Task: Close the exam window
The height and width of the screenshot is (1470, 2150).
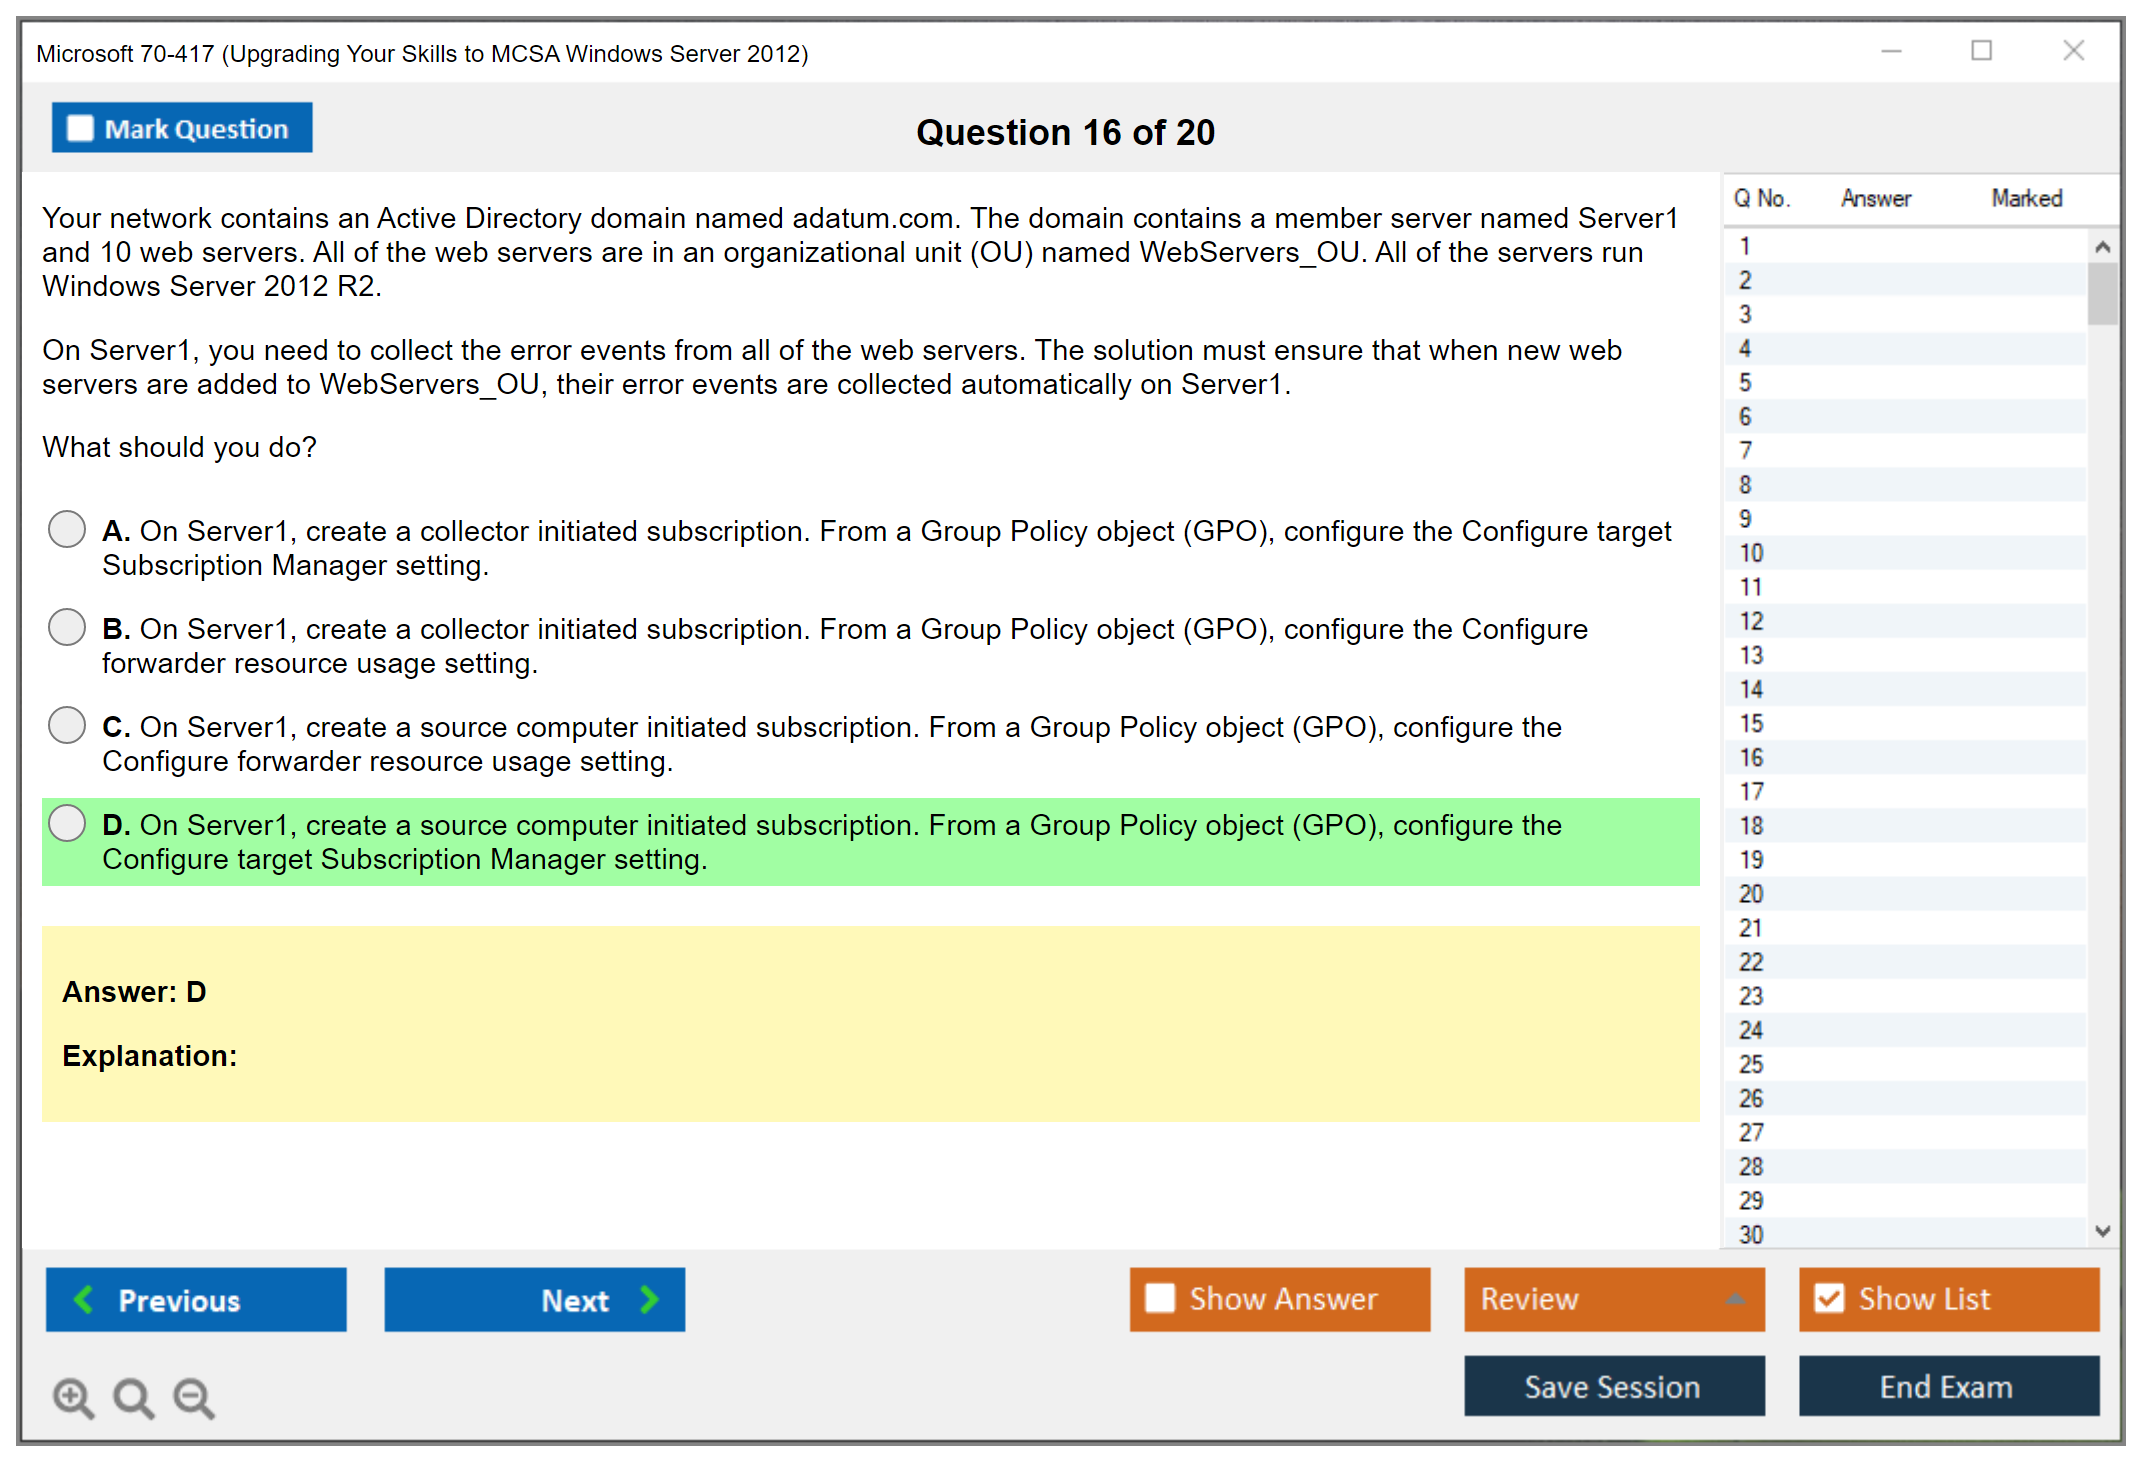Action: point(2073,51)
